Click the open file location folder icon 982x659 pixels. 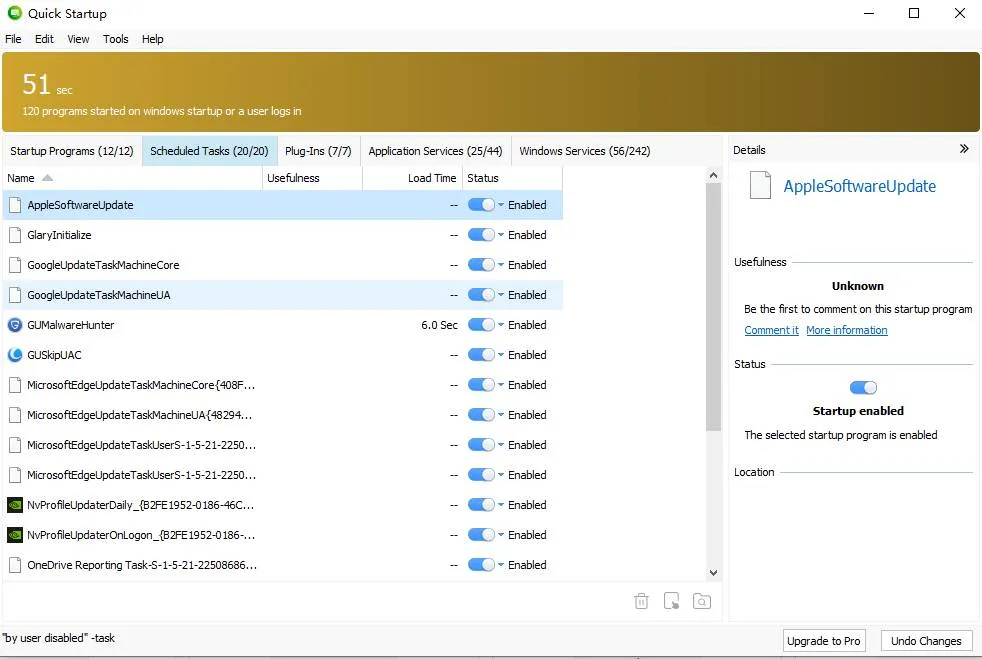pos(701,601)
